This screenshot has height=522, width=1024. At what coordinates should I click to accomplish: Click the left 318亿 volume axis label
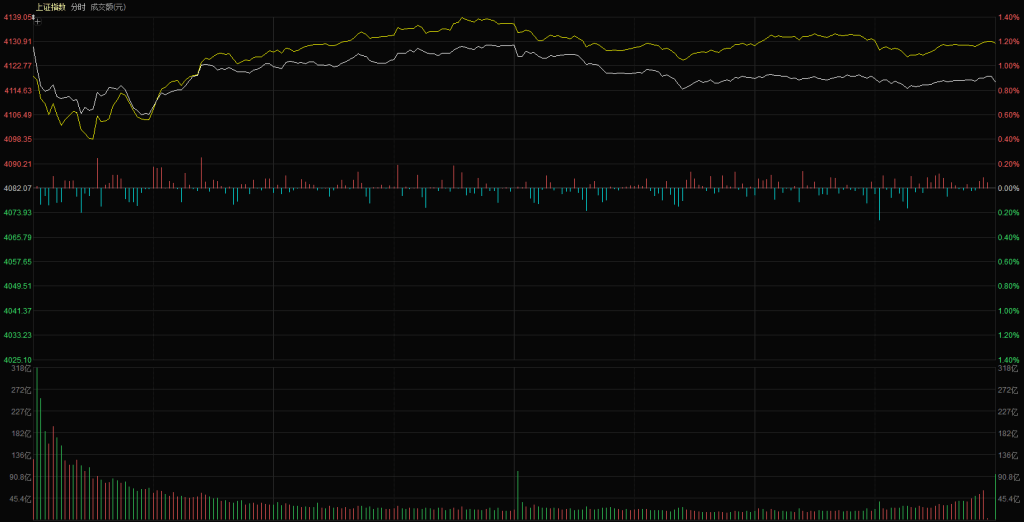coord(18,369)
